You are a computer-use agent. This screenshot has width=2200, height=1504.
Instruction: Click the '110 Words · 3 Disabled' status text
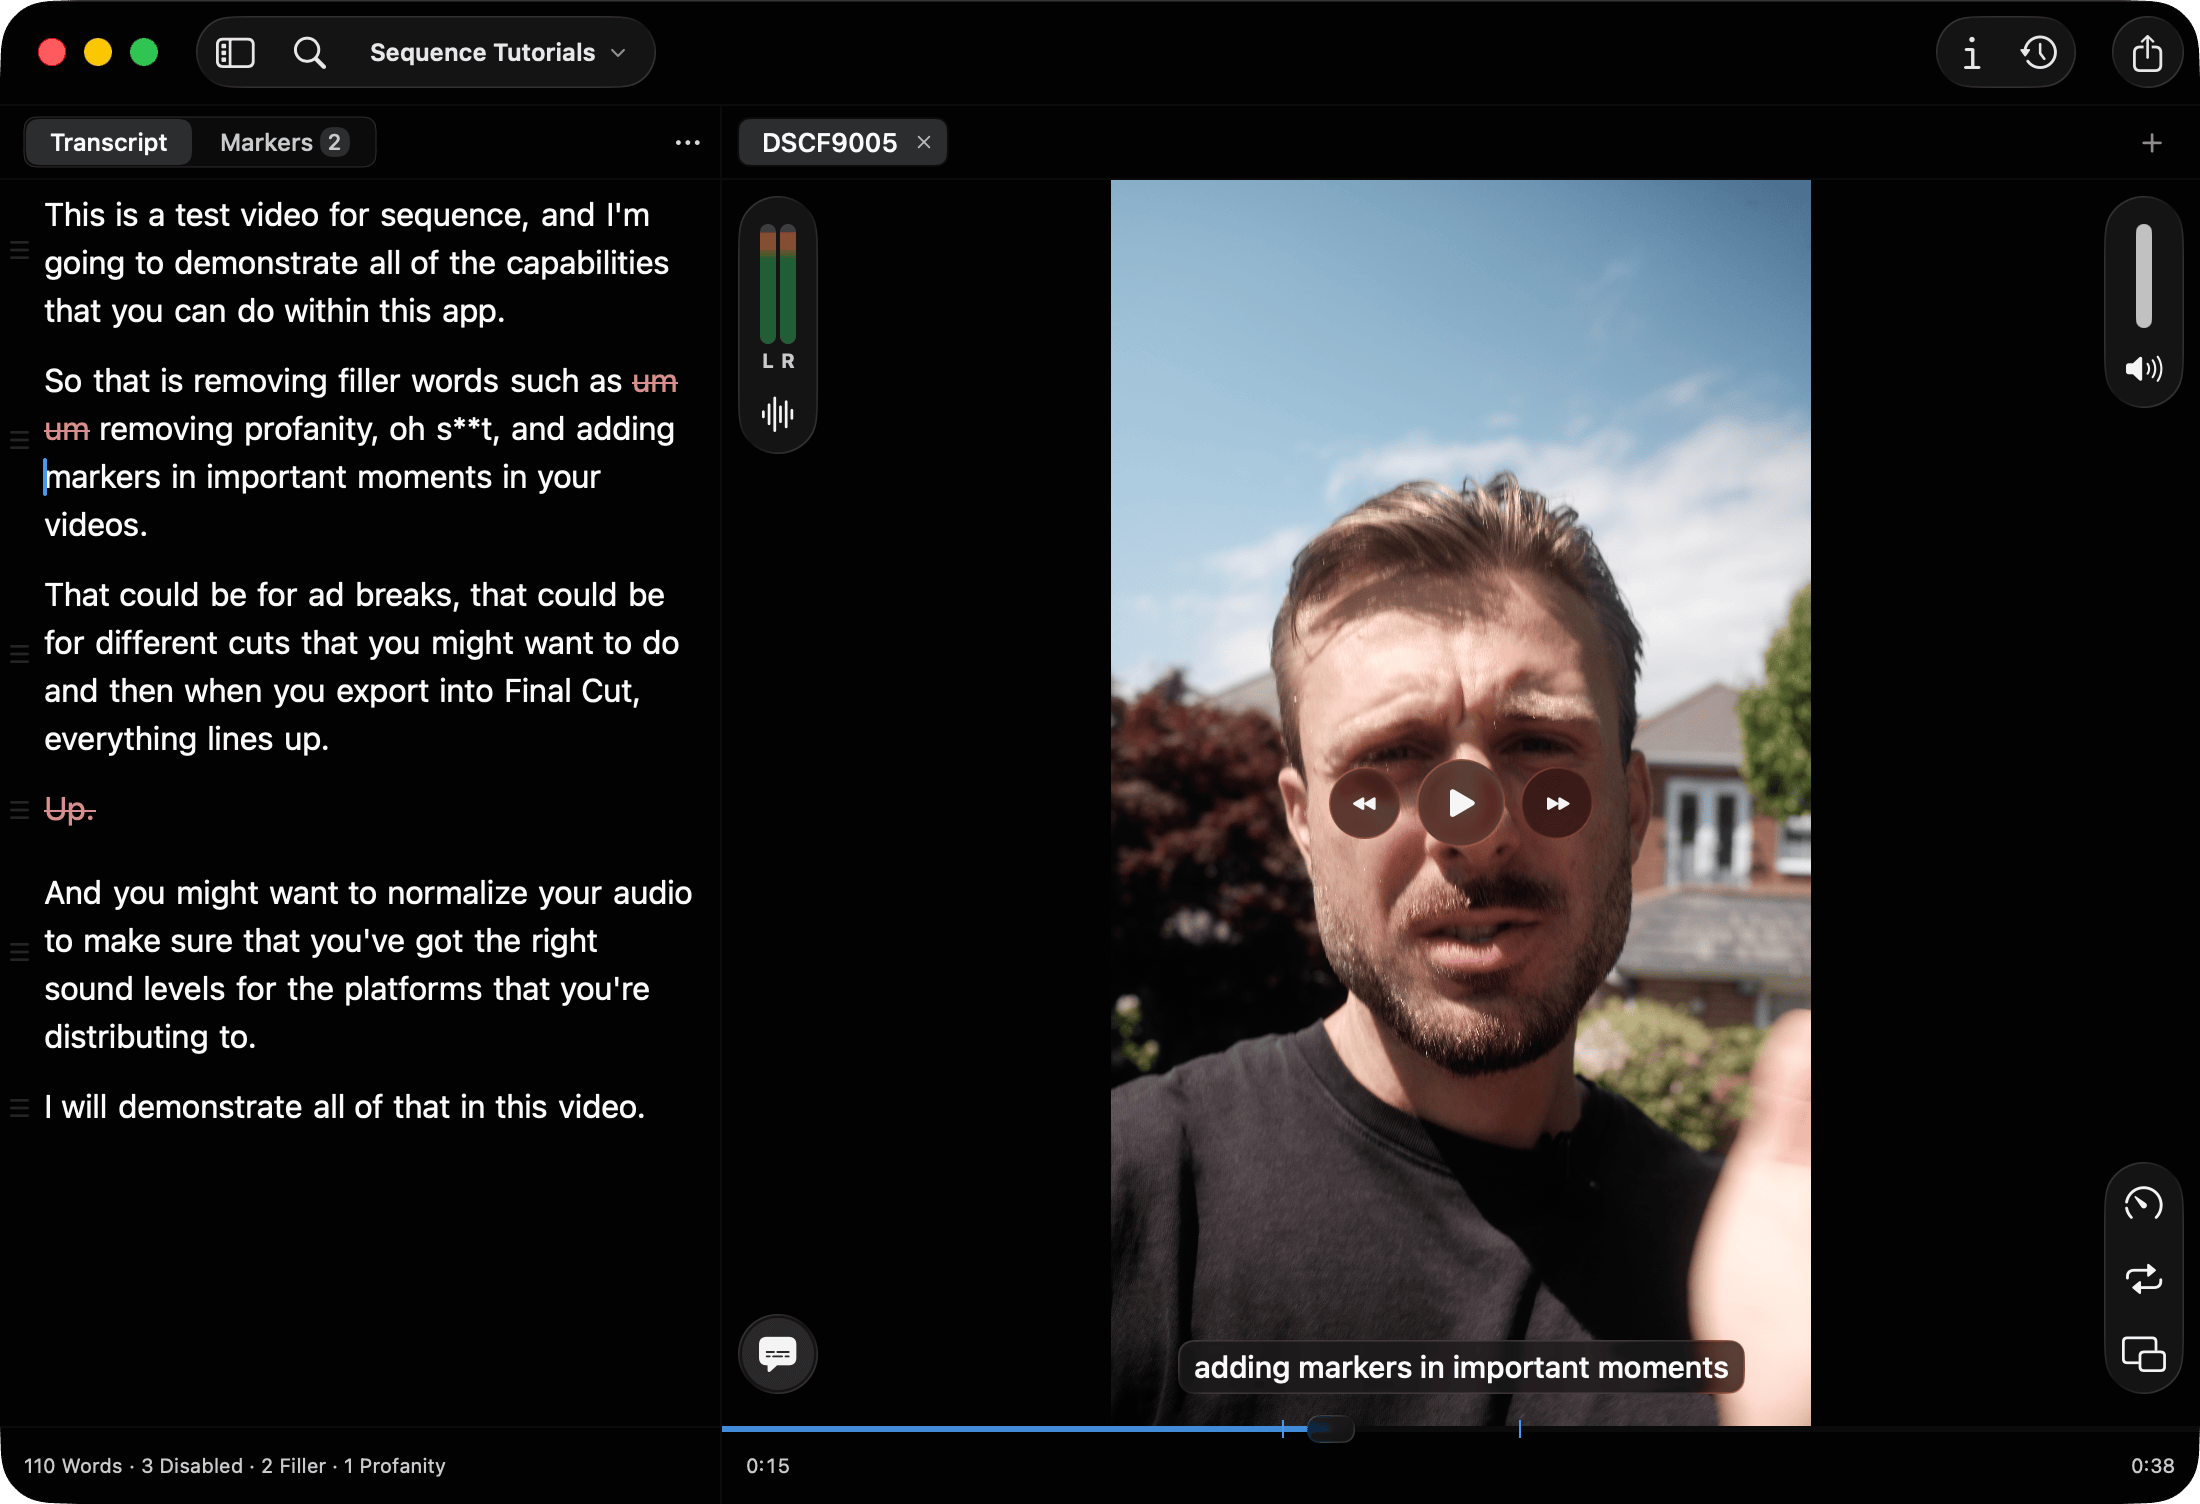(x=133, y=1466)
